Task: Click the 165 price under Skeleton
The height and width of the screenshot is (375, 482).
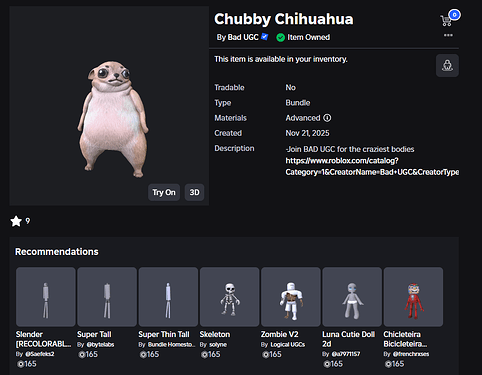Action: [211, 354]
